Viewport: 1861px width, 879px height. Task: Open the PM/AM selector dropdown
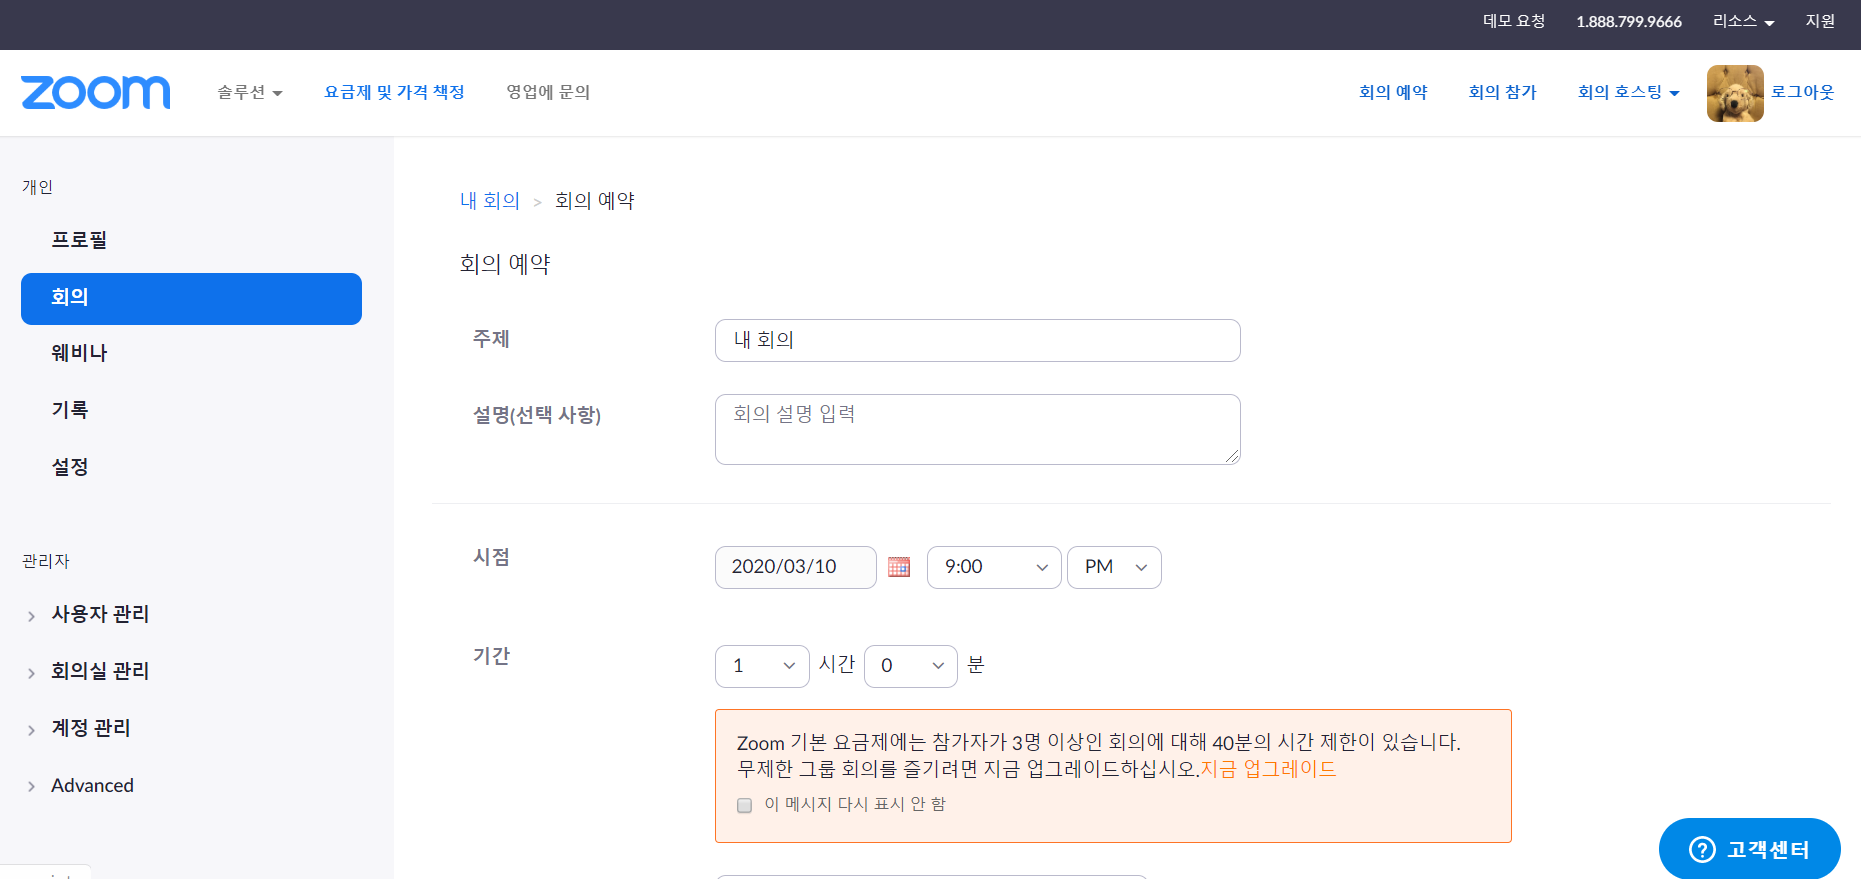point(1114,567)
